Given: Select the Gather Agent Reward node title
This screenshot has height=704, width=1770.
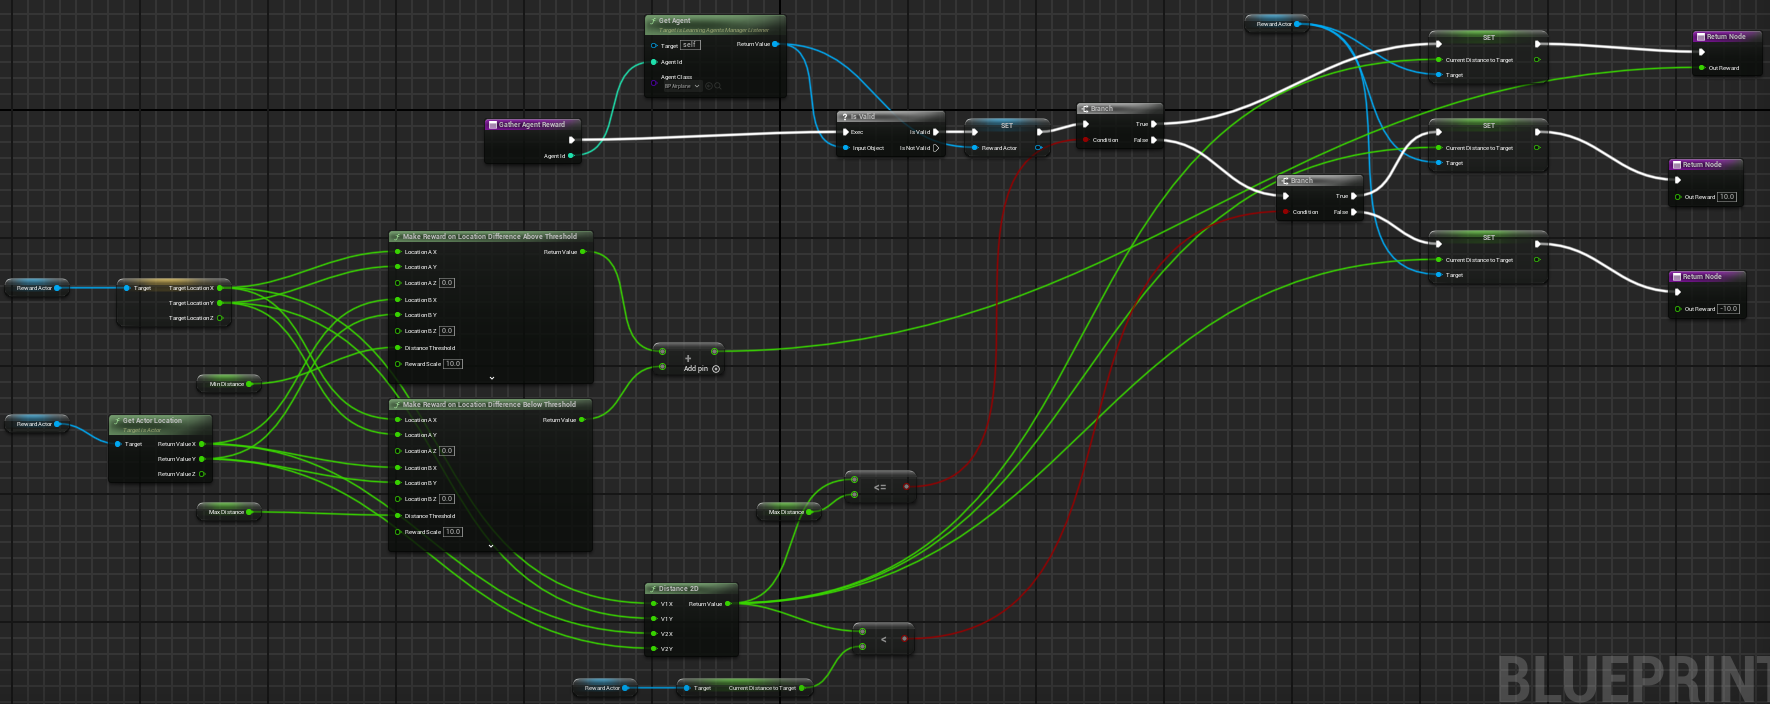Looking at the screenshot, I should (x=531, y=125).
